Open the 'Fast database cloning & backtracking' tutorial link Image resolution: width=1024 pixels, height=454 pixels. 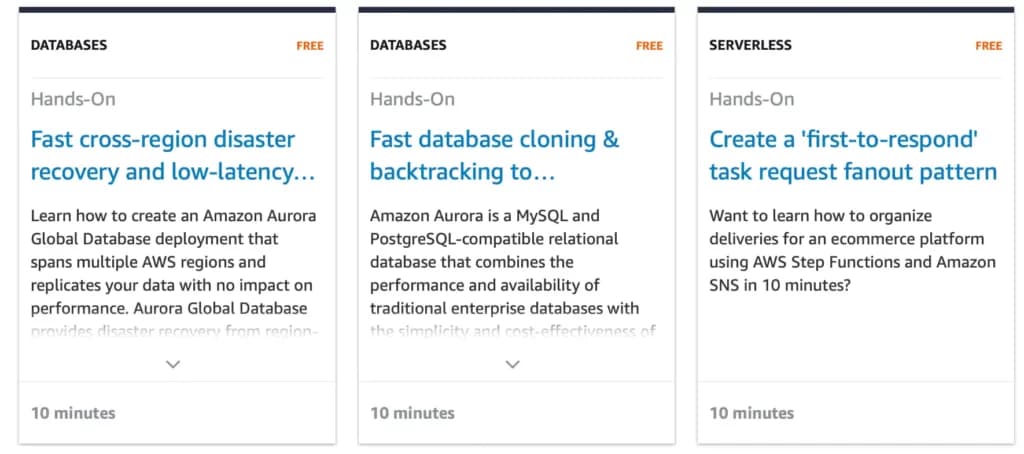[495, 155]
